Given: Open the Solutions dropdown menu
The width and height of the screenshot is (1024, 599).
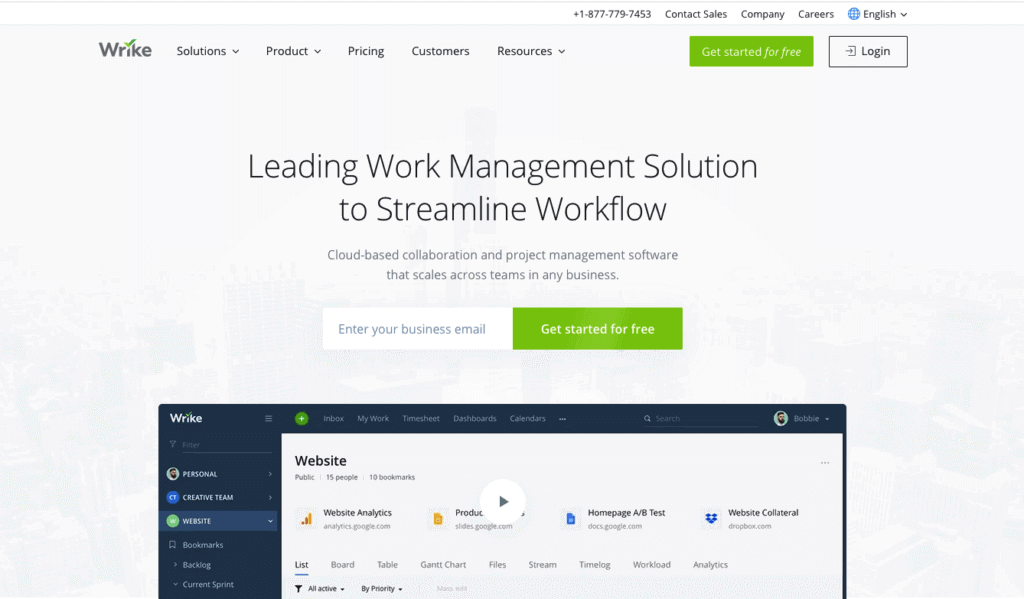Looking at the screenshot, I should (208, 51).
